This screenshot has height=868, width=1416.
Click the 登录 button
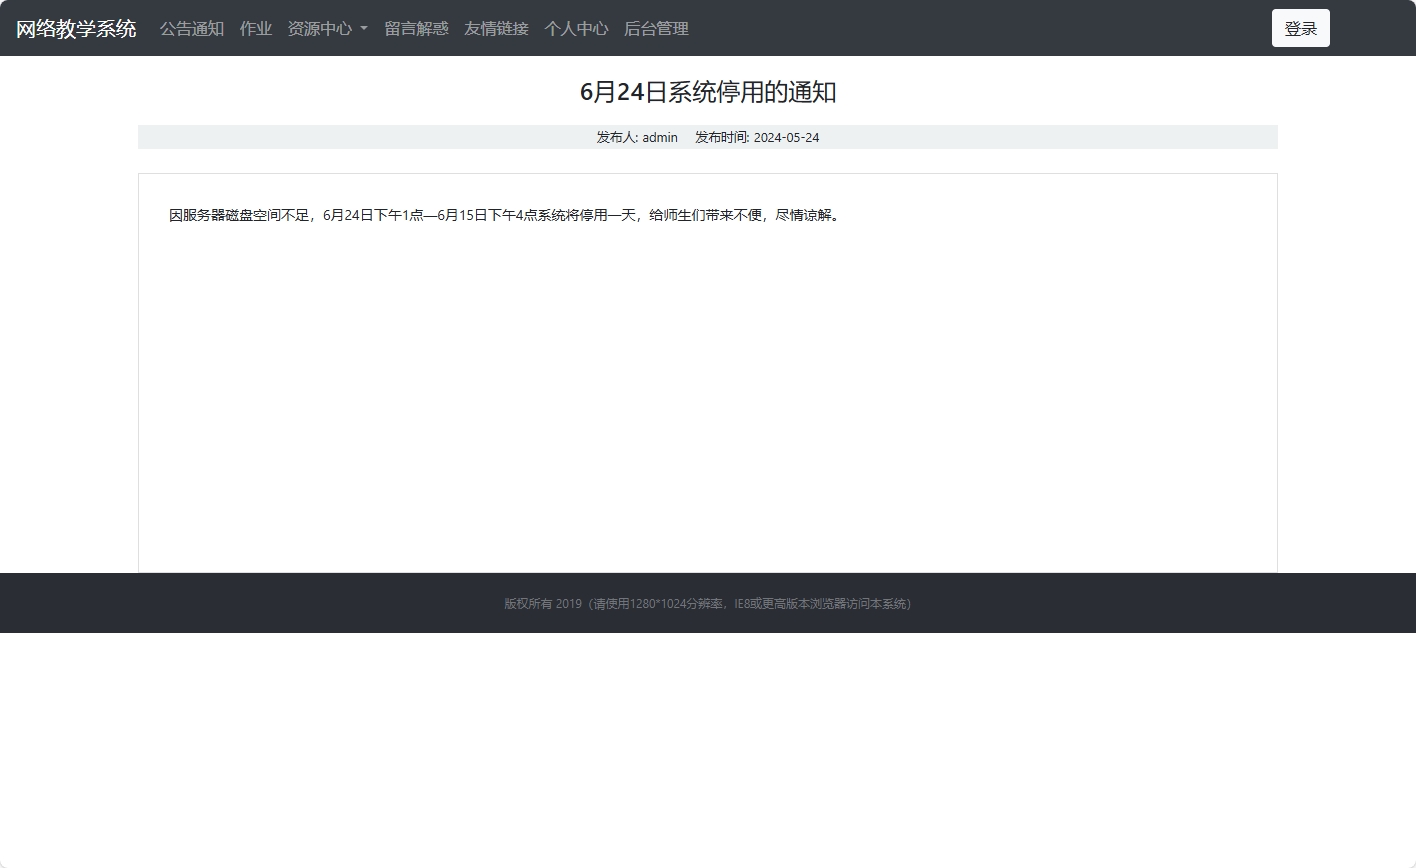(1300, 27)
